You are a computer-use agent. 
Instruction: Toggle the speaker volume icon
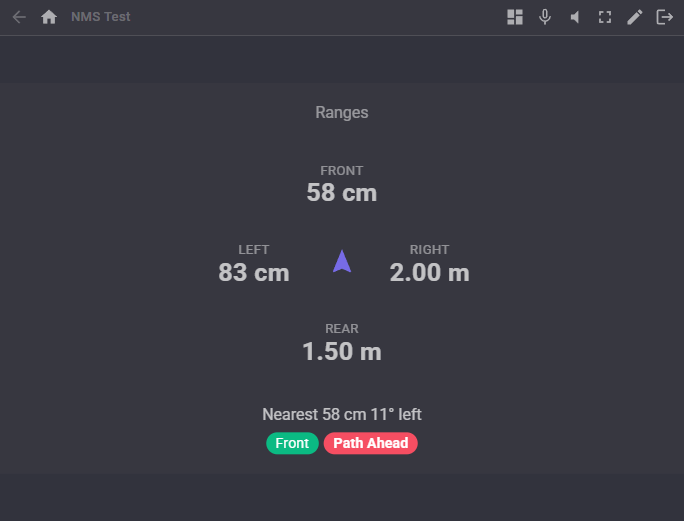click(x=575, y=17)
